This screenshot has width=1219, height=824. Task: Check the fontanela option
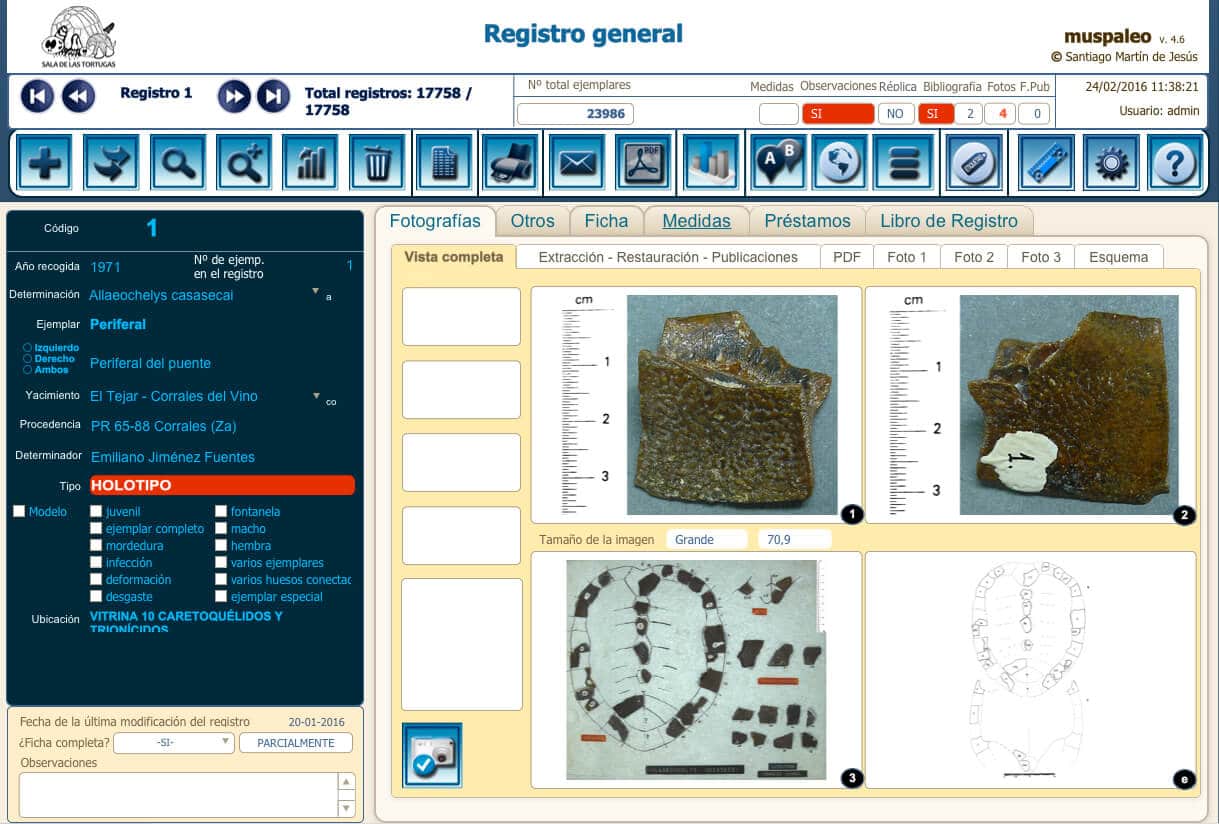[222, 512]
